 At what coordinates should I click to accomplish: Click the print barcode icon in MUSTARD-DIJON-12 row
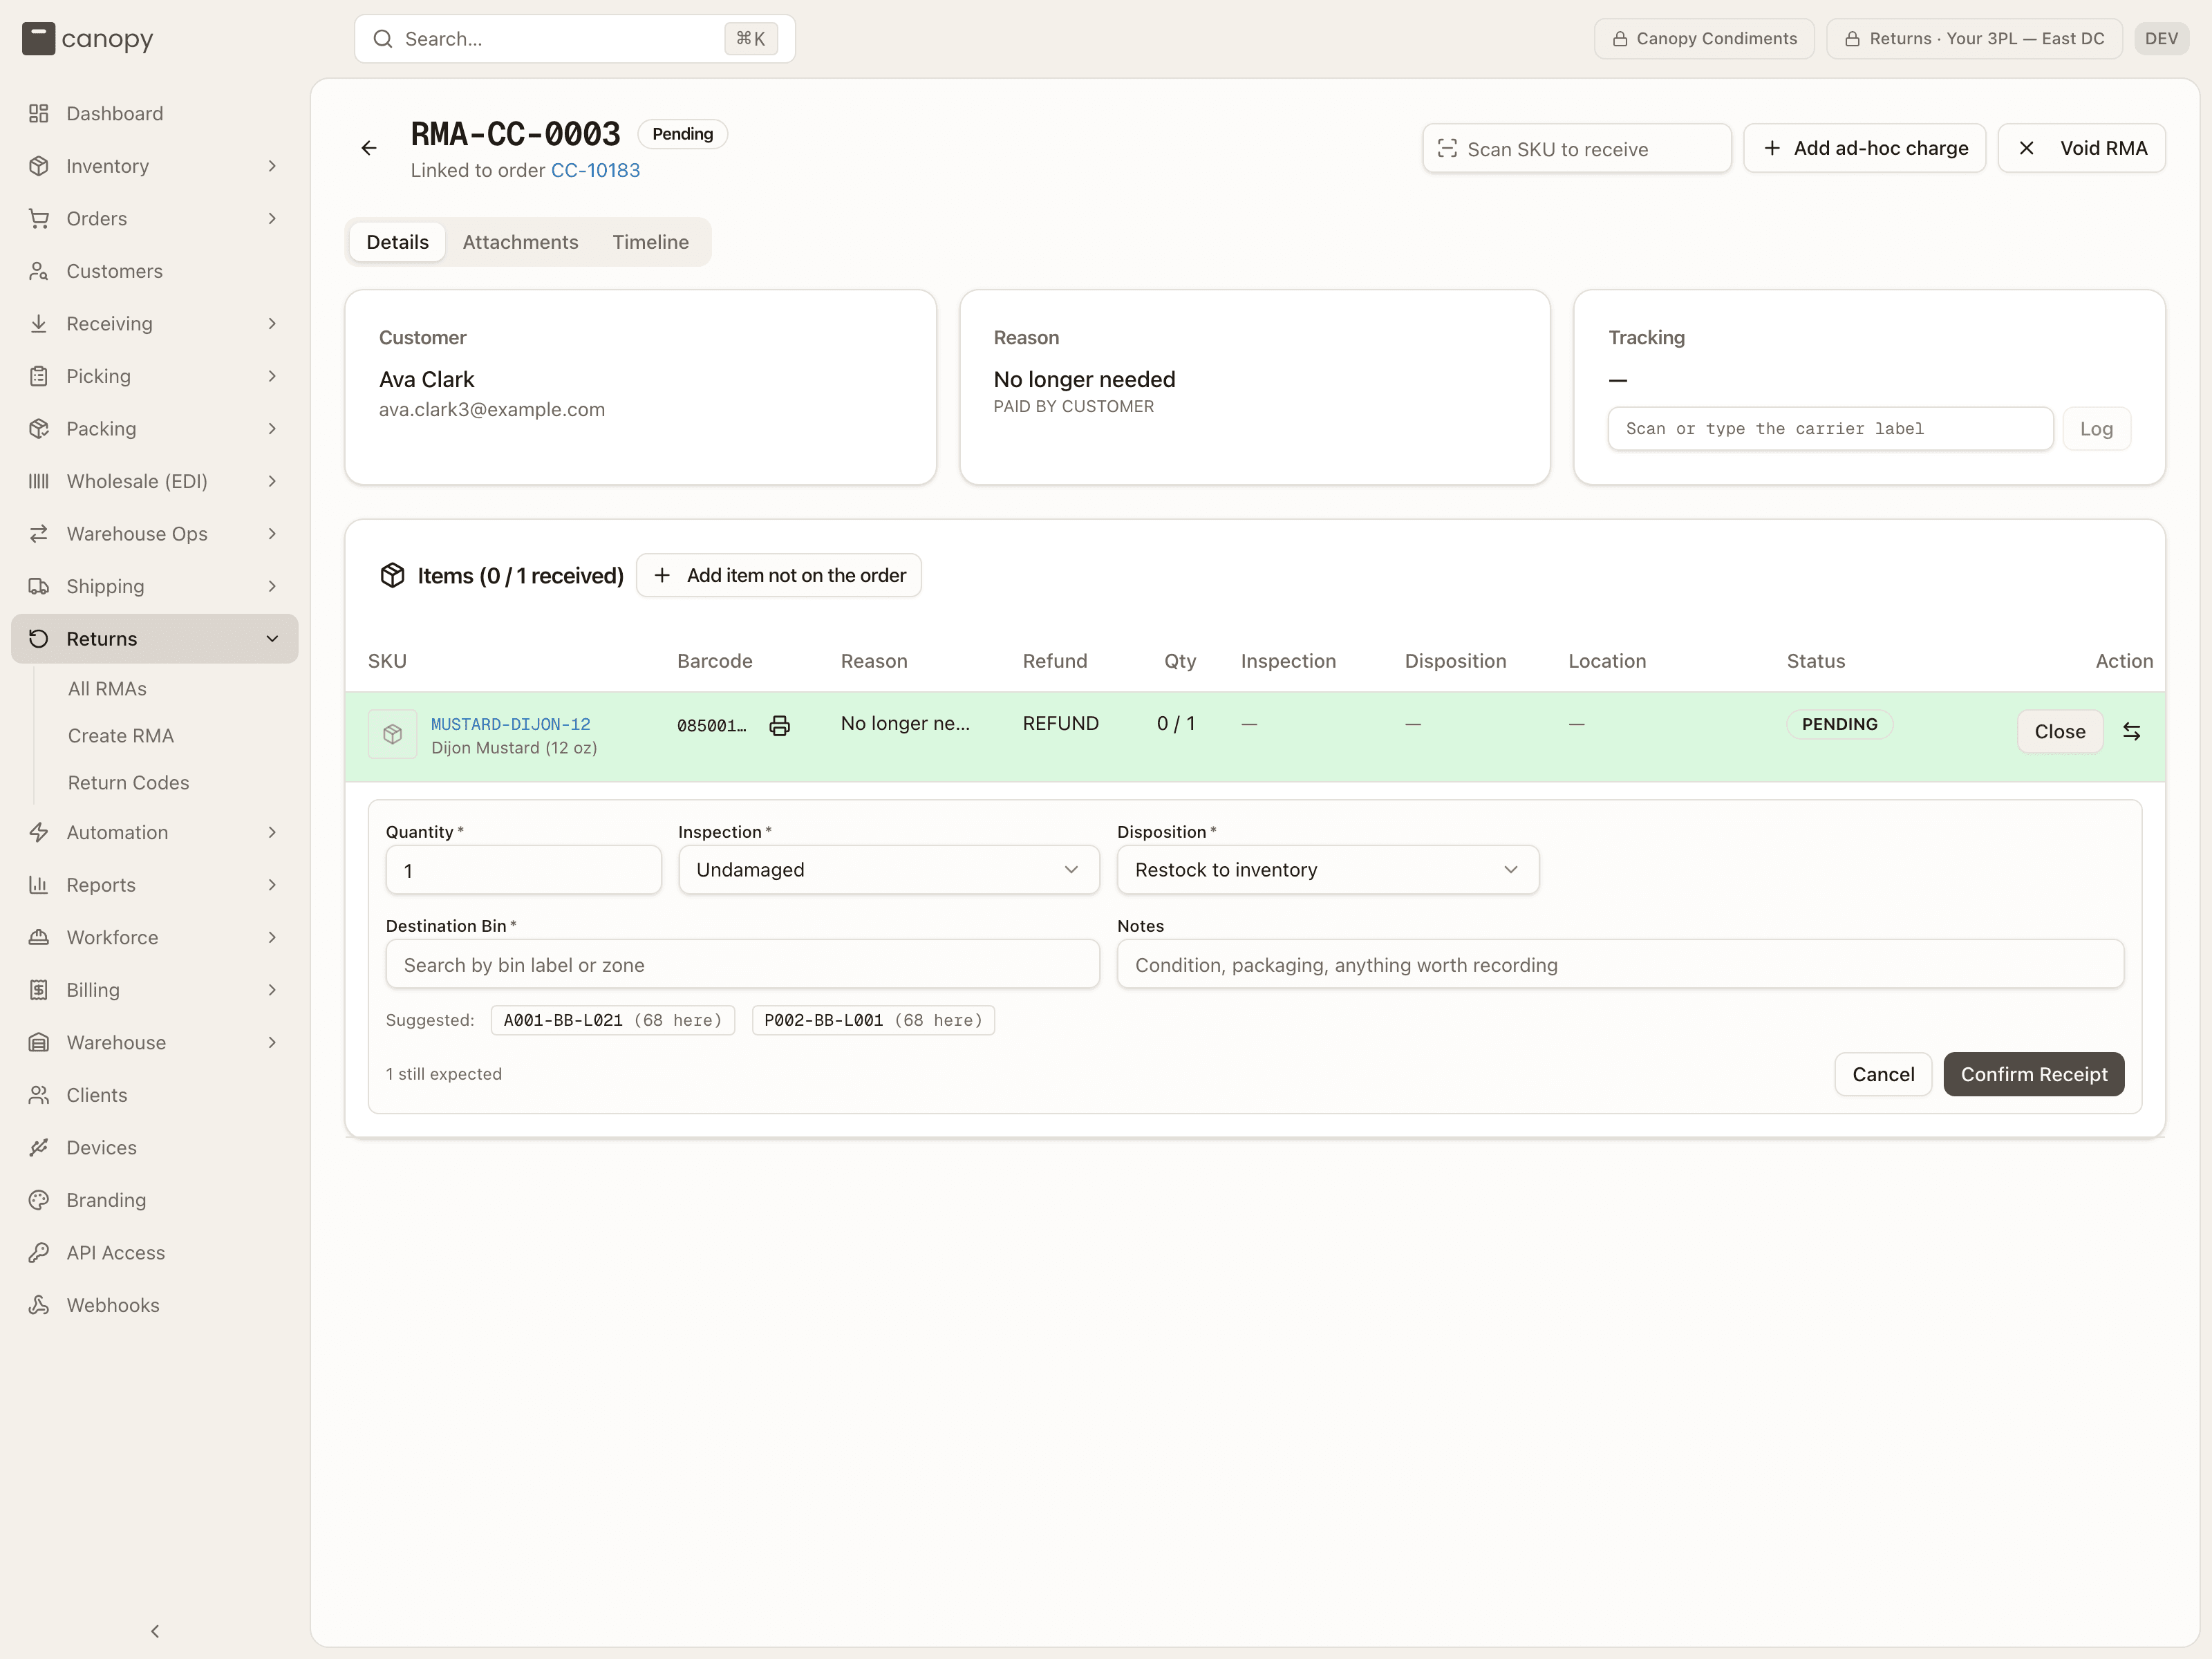(780, 725)
